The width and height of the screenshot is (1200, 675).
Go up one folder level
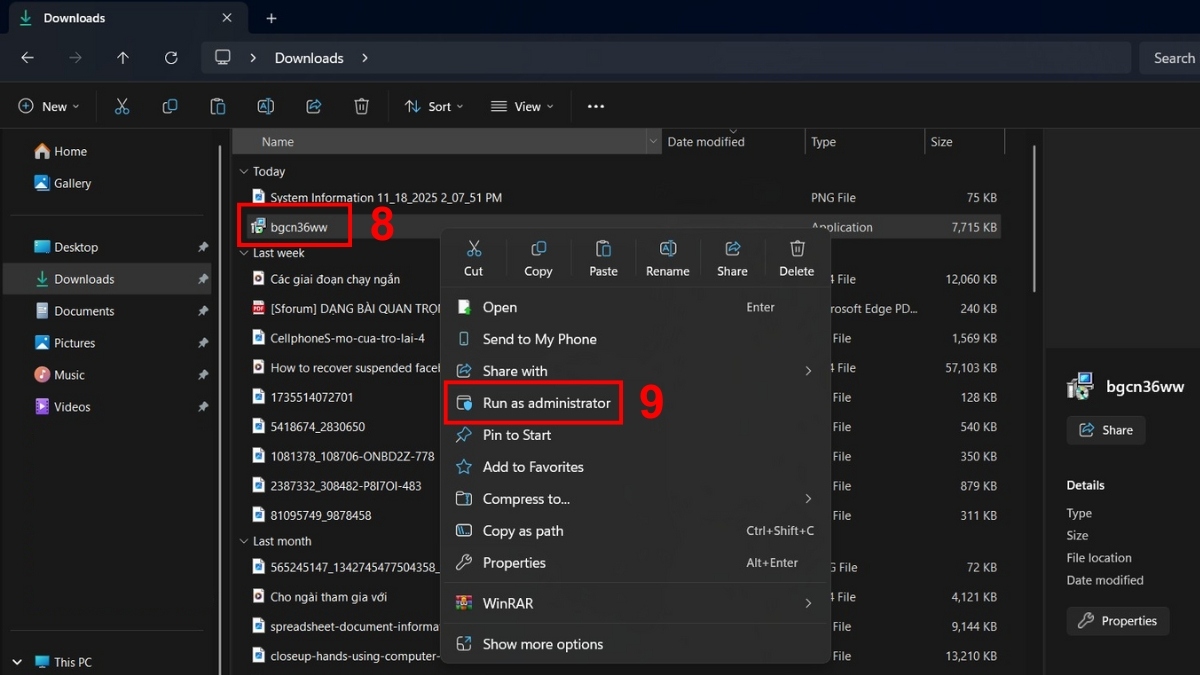pyautogui.click(x=123, y=58)
